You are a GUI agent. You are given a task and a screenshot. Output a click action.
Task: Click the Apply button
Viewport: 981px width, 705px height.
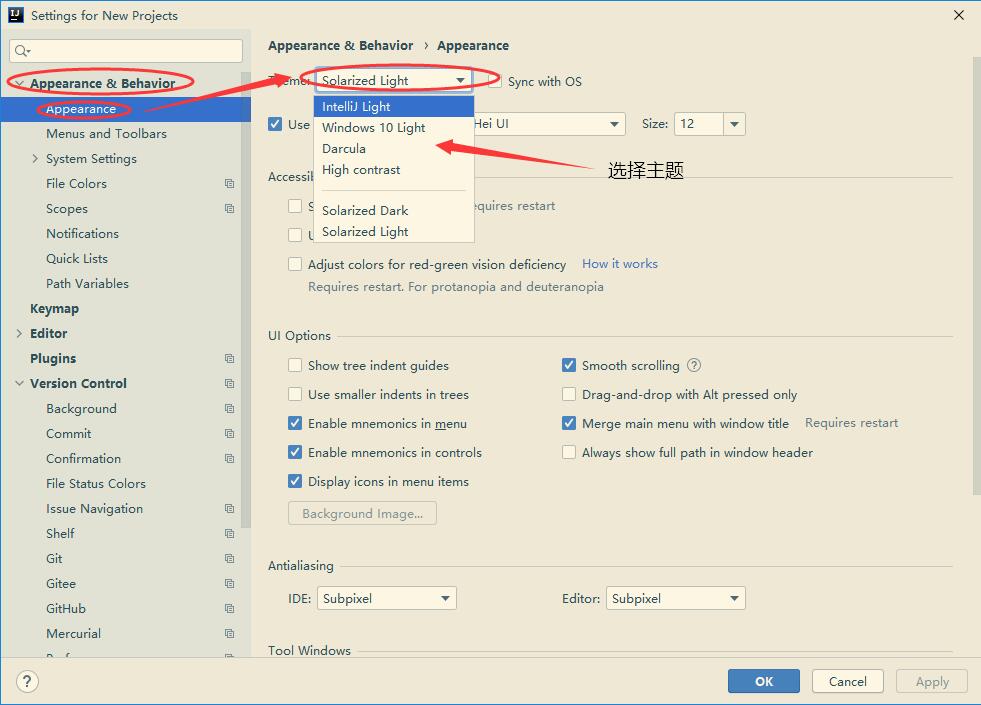pyautogui.click(x=932, y=681)
